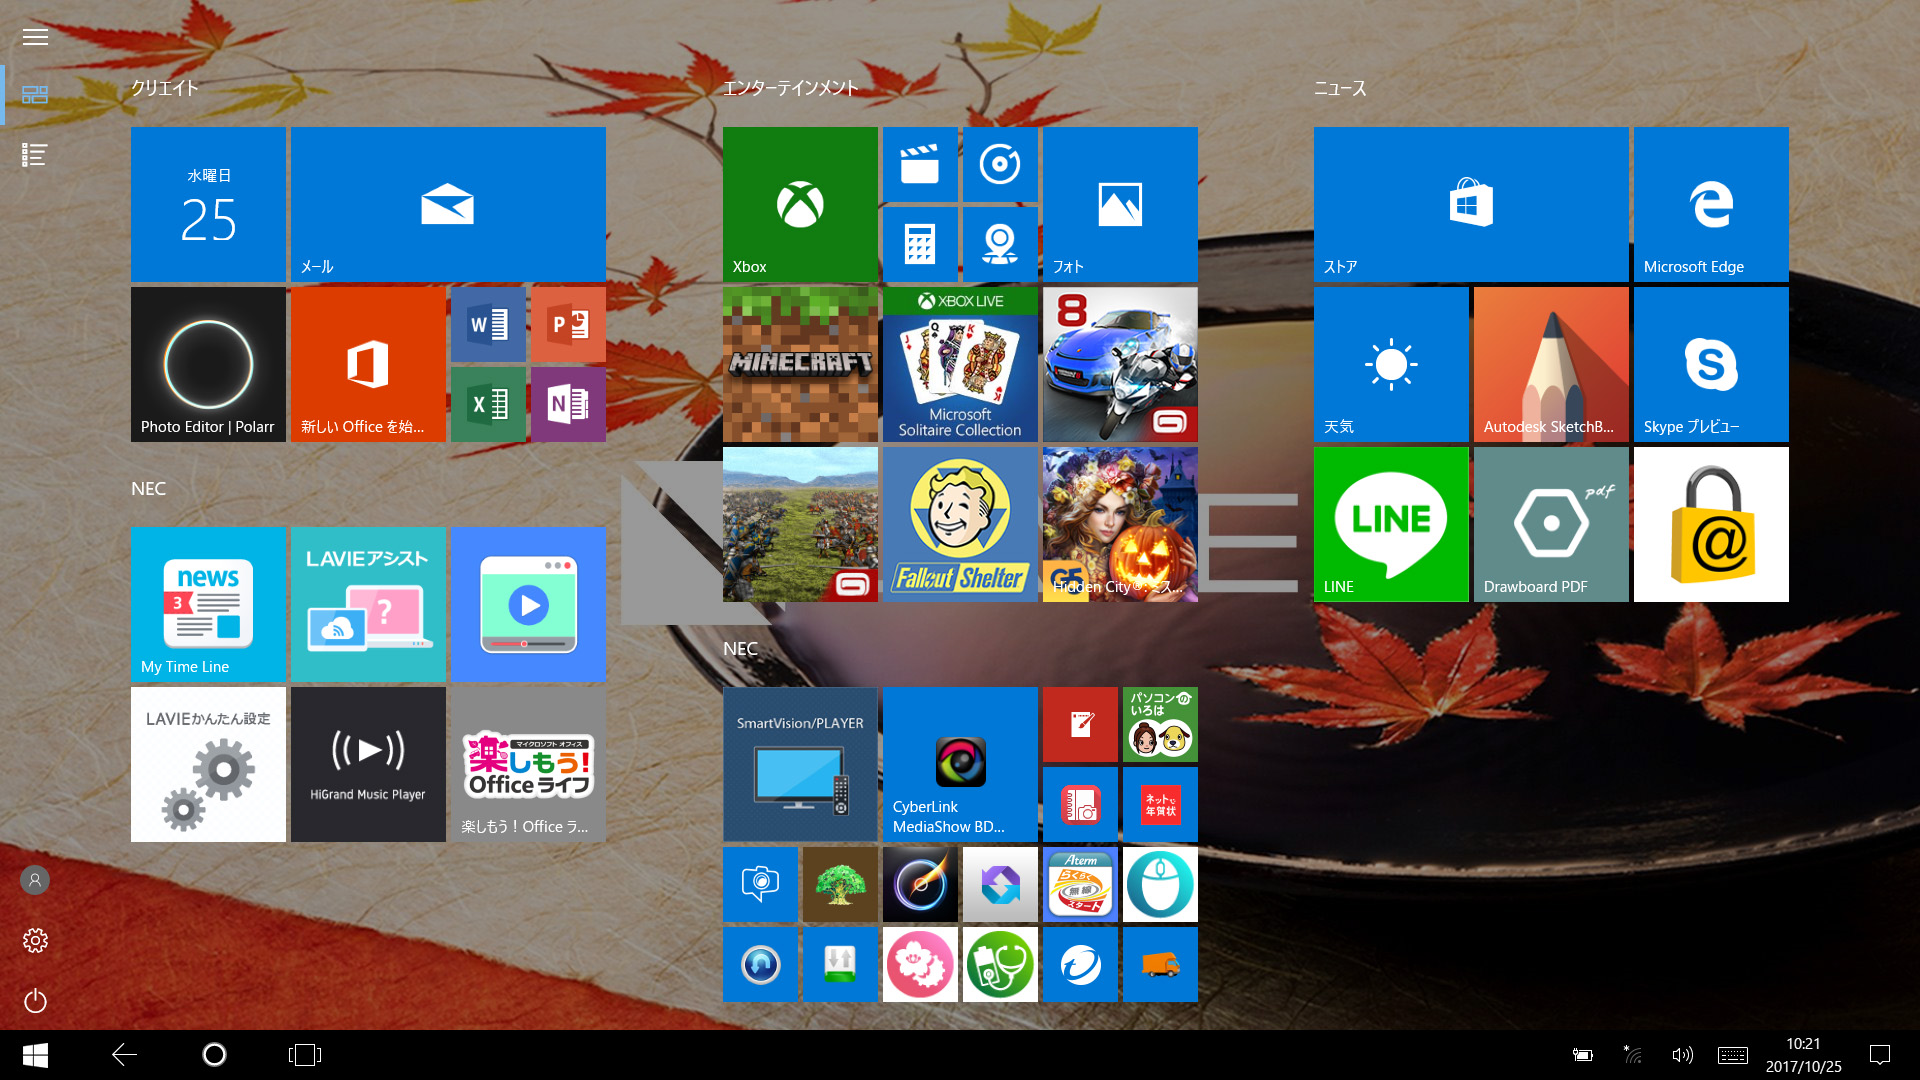Switch to the all apps list view
The image size is (1920, 1080).
click(x=35, y=155)
